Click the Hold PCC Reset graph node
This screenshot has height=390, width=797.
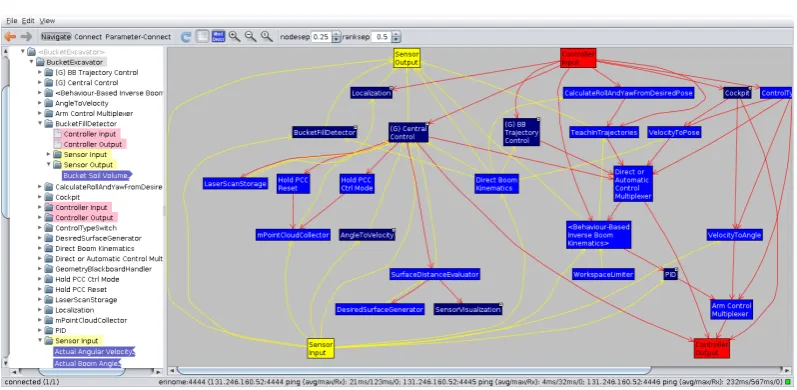(x=293, y=184)
